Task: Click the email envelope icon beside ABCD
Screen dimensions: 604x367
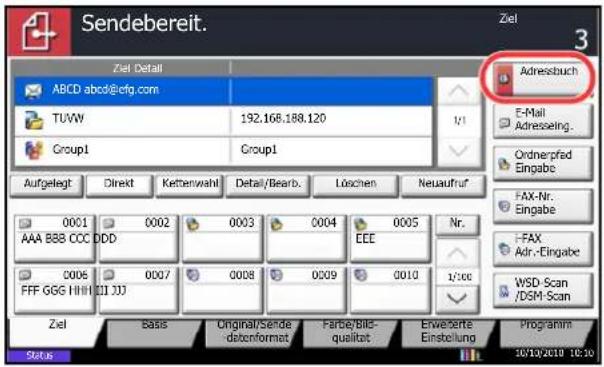Action: tap(33, 91)
